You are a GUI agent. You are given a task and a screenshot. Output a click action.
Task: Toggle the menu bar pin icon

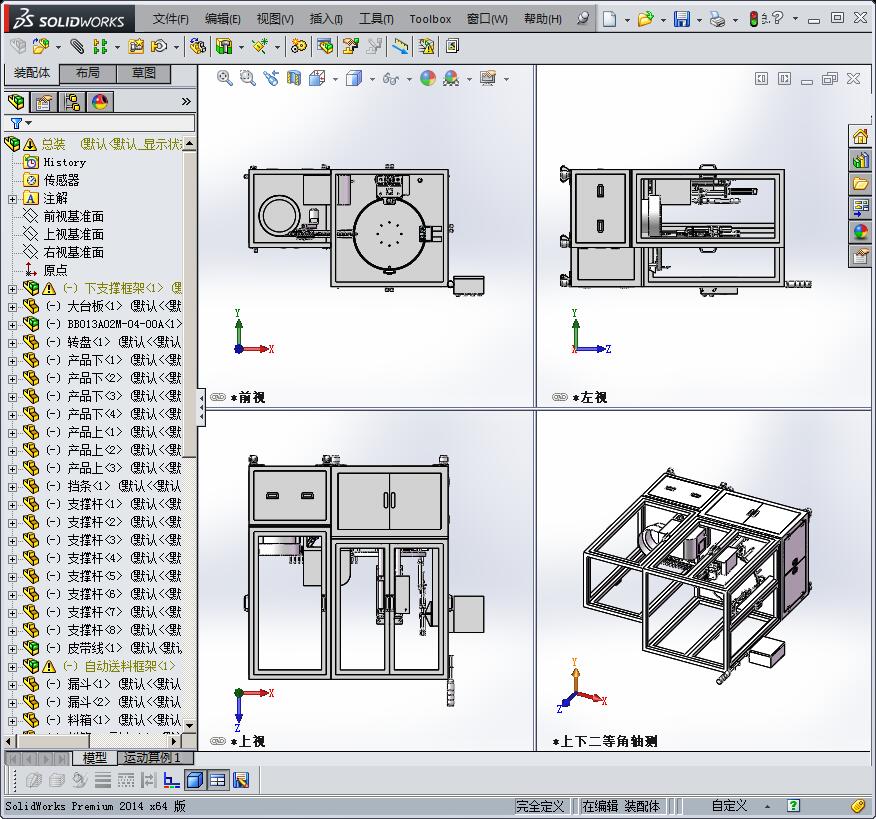(x=583, y=18)
